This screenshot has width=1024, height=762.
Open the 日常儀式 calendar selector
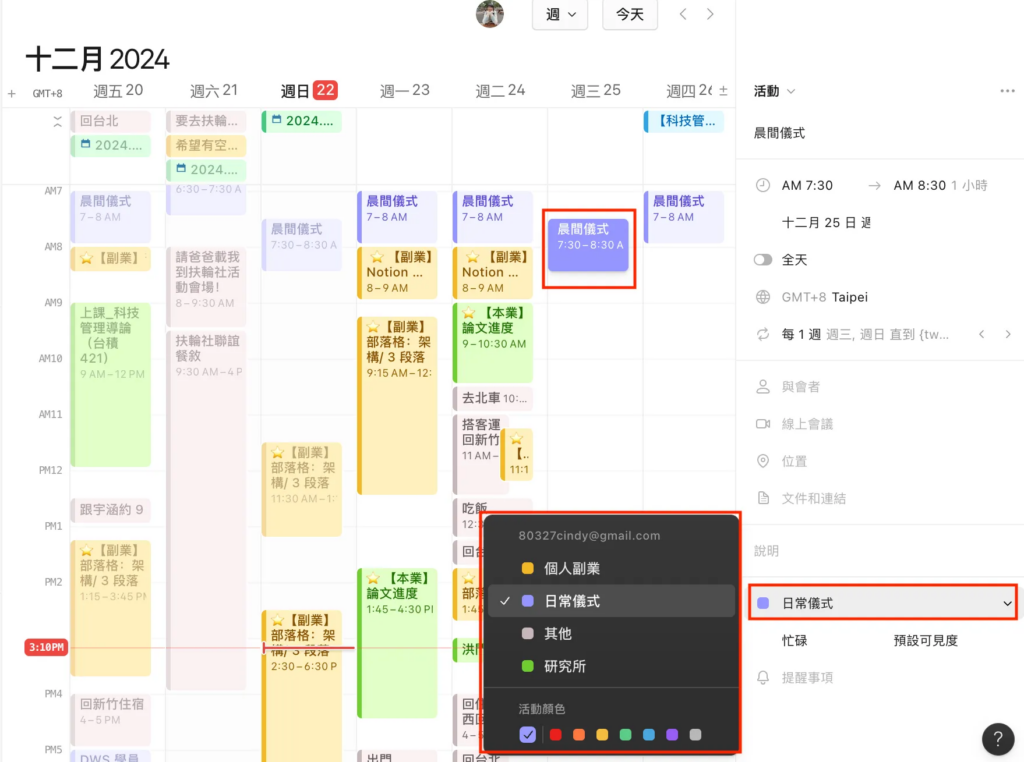click(882, 603)
